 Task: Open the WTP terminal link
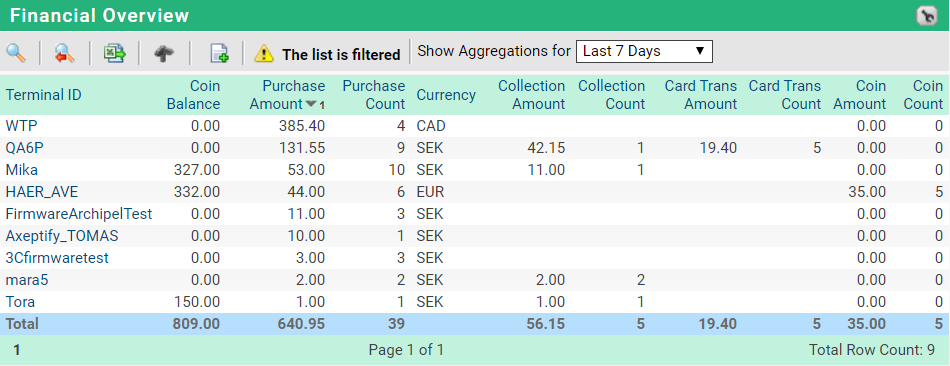[x=18, y=126]
